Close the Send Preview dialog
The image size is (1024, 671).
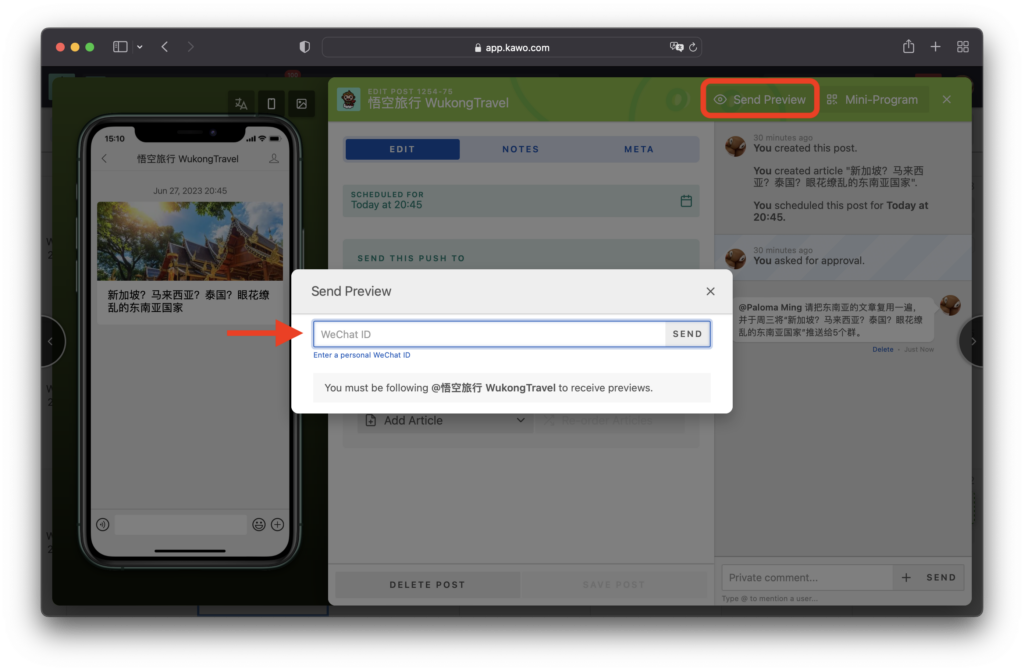711,291
